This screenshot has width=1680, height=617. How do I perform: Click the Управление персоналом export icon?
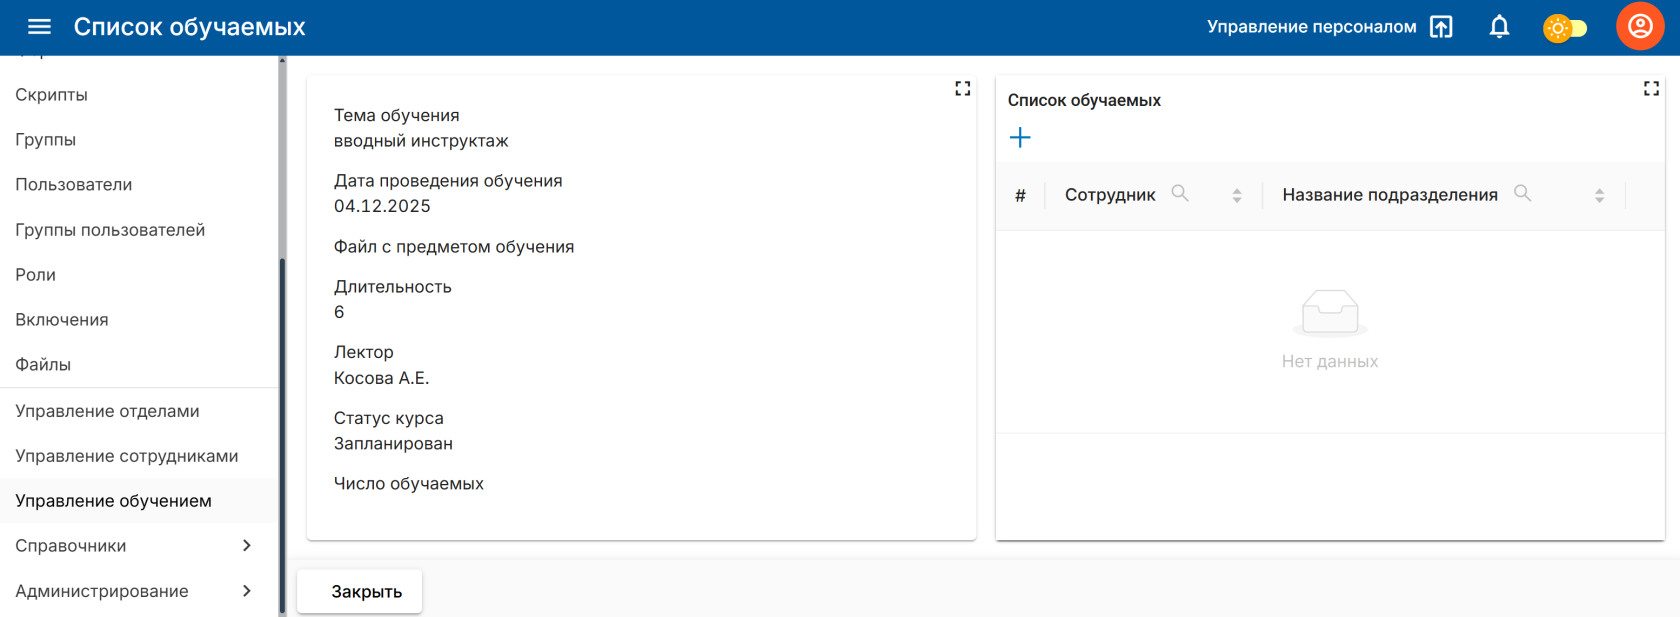[x=1441, y=27]
